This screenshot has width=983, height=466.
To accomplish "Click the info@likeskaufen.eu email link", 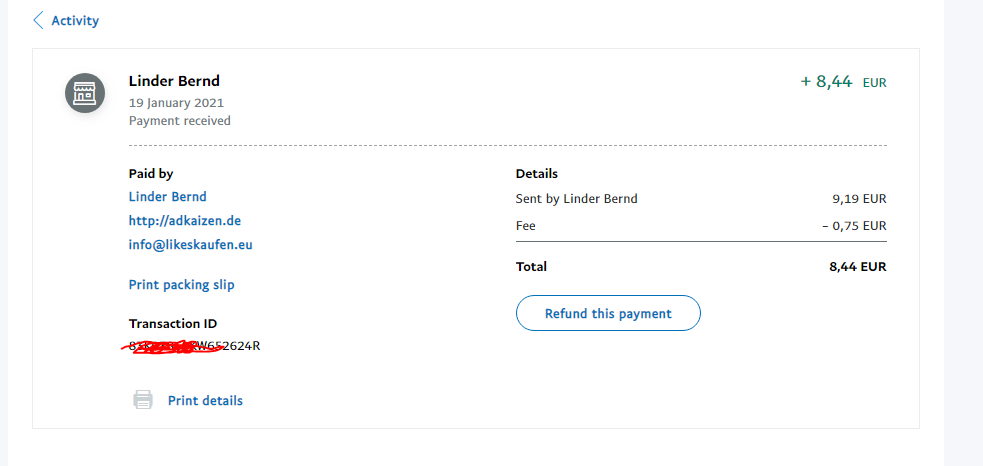I will click(x=191, y=245).
